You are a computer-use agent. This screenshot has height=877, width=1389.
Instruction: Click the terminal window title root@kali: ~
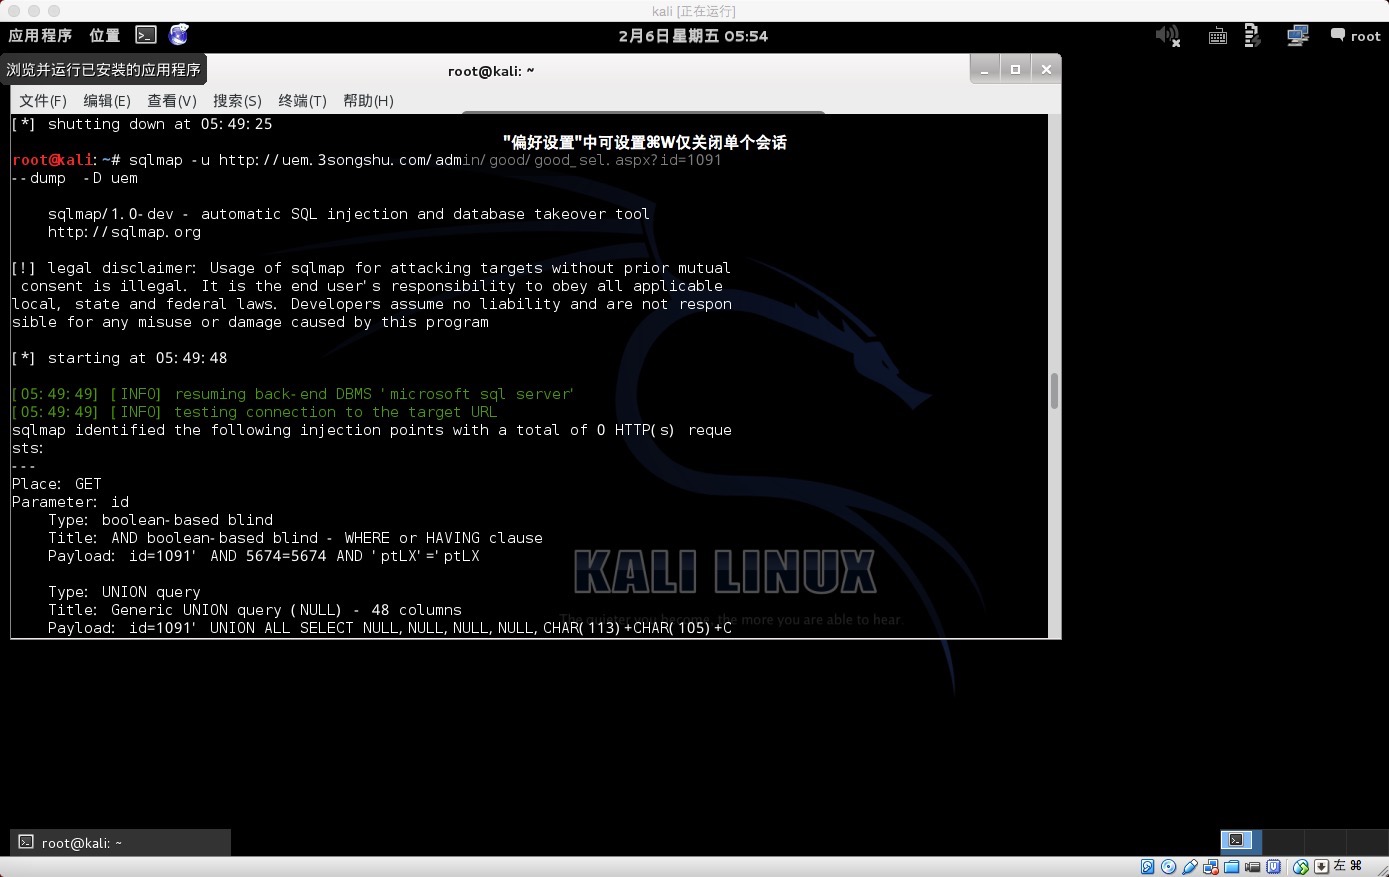pos(491,71)
